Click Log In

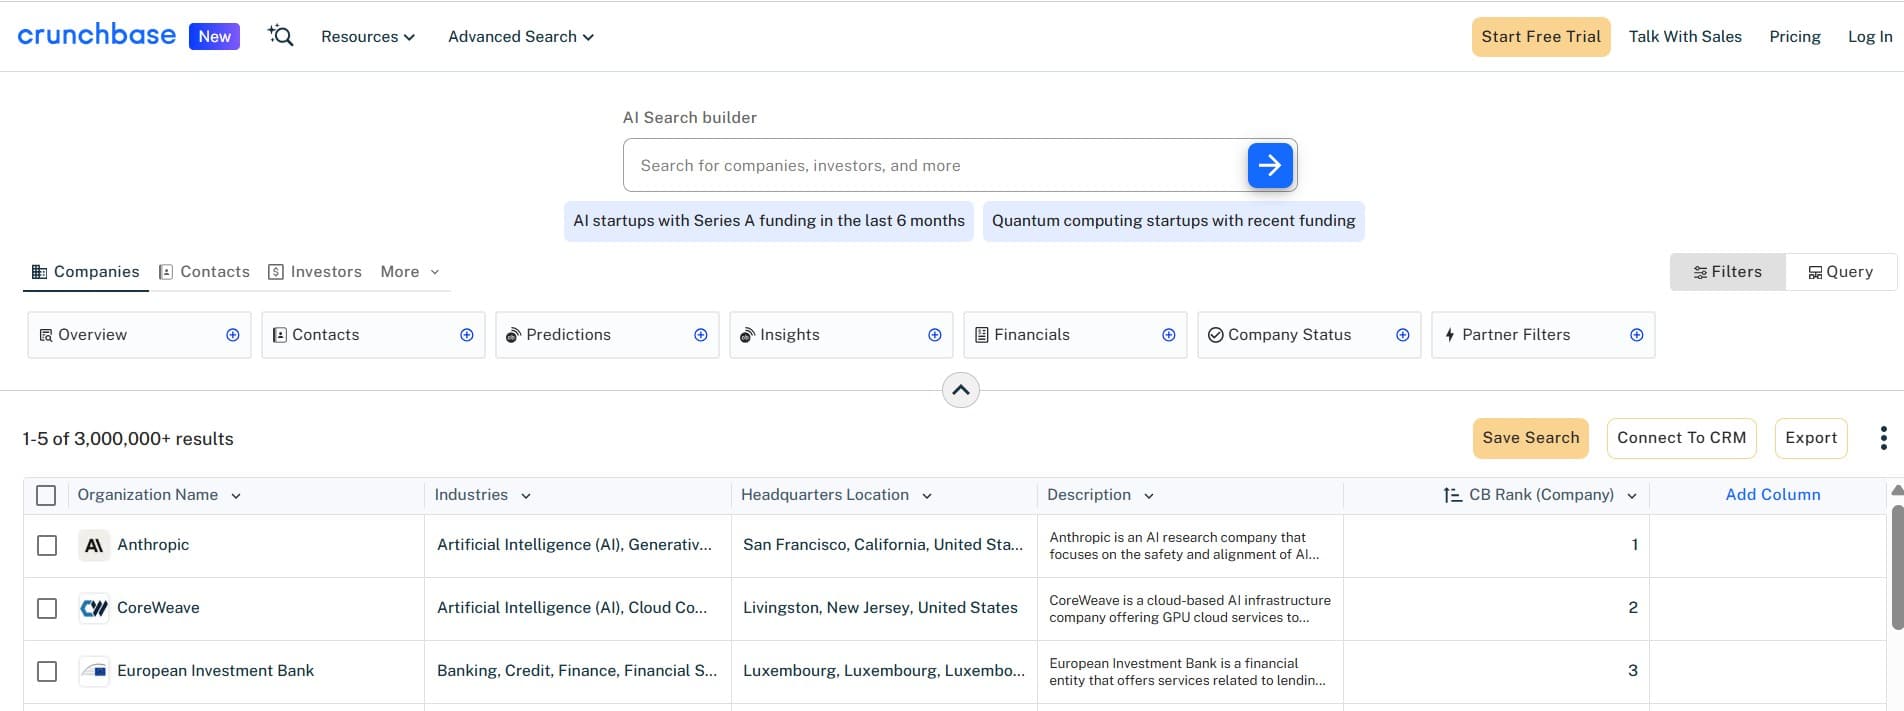pyautogui.click(x=1870, y=37)
